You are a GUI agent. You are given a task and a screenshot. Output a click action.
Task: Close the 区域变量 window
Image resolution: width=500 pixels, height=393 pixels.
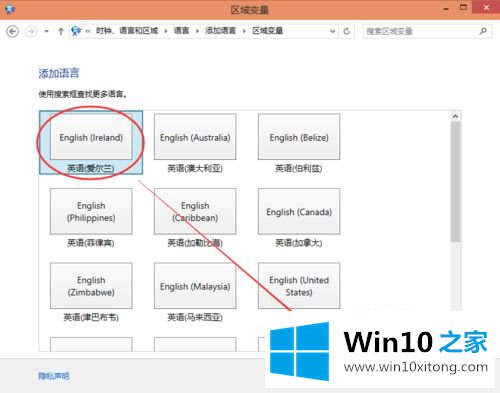click(486, 7)
